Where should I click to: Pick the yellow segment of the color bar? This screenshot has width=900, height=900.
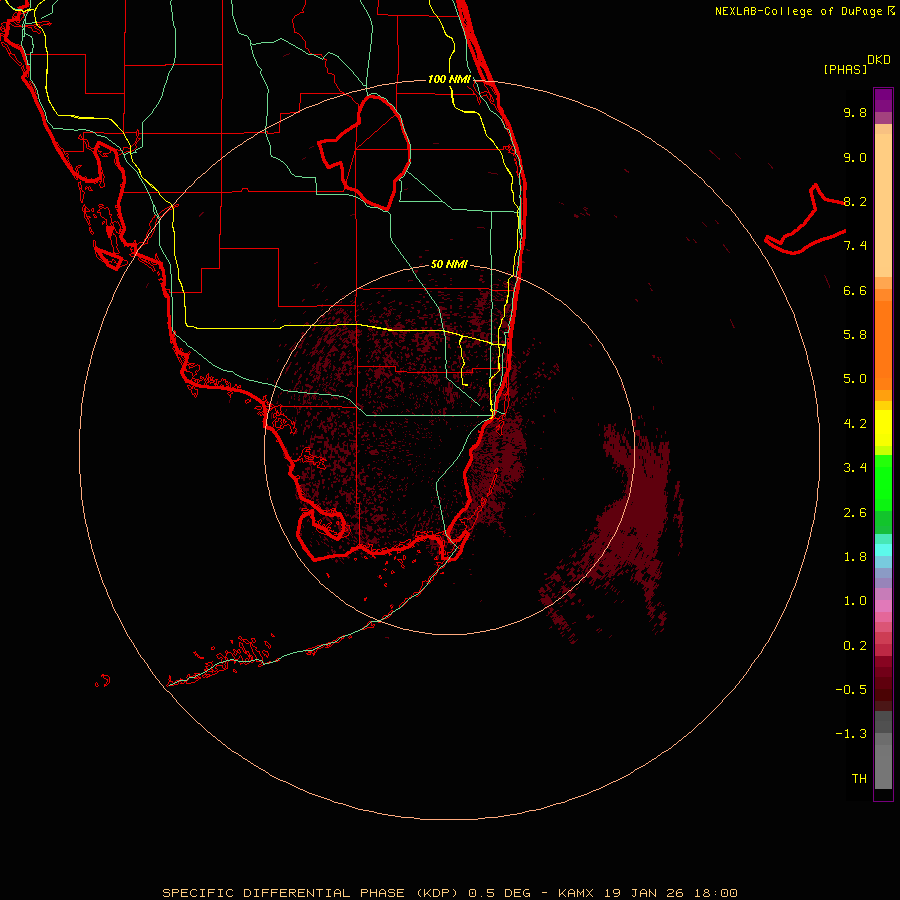coord(883,428)
